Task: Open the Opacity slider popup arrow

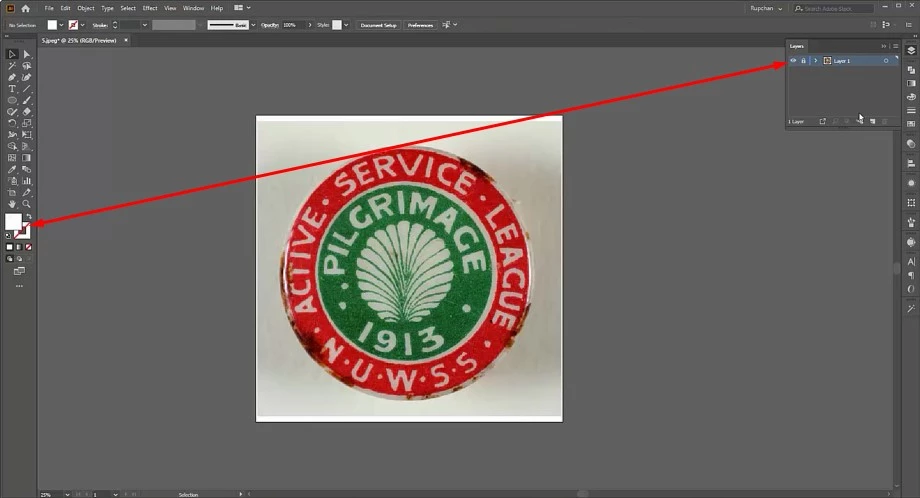Action: pyautogui.click(x=310, y=25)
